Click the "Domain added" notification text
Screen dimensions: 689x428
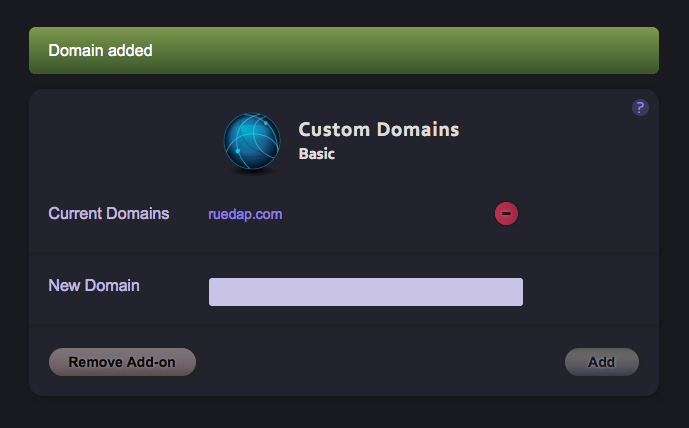[x=101, y=50]
